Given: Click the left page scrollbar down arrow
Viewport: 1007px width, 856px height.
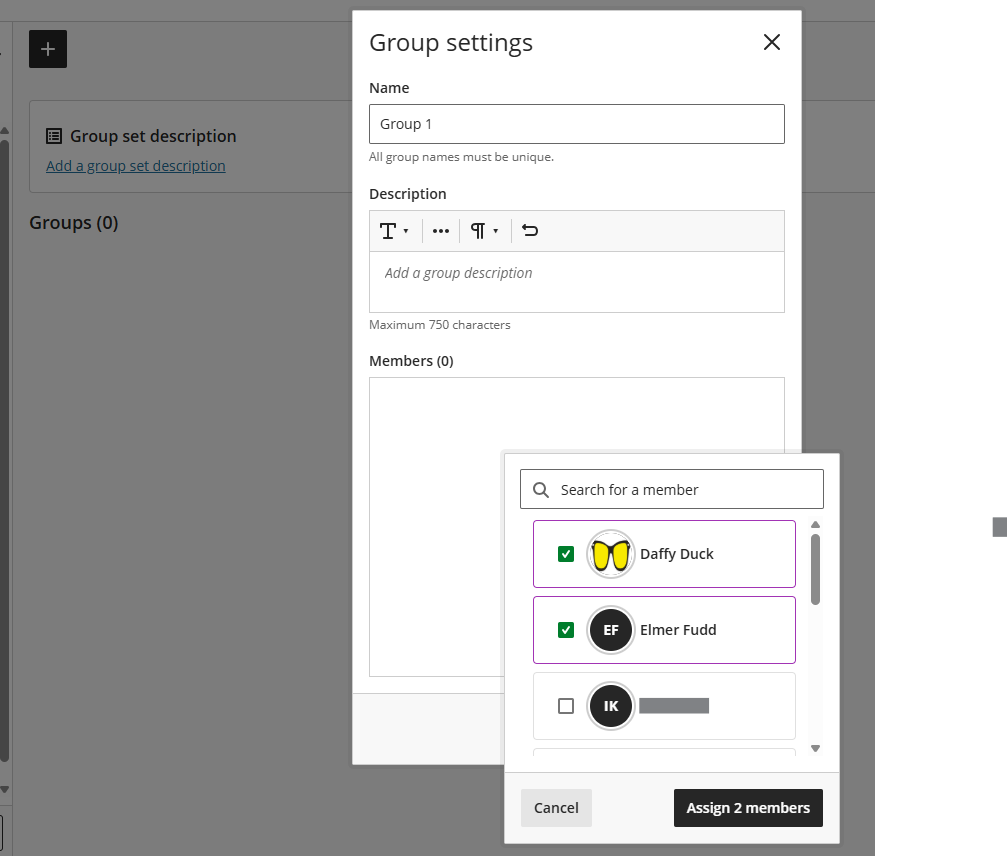Looking at the screenshot, I should pos(4,789).
